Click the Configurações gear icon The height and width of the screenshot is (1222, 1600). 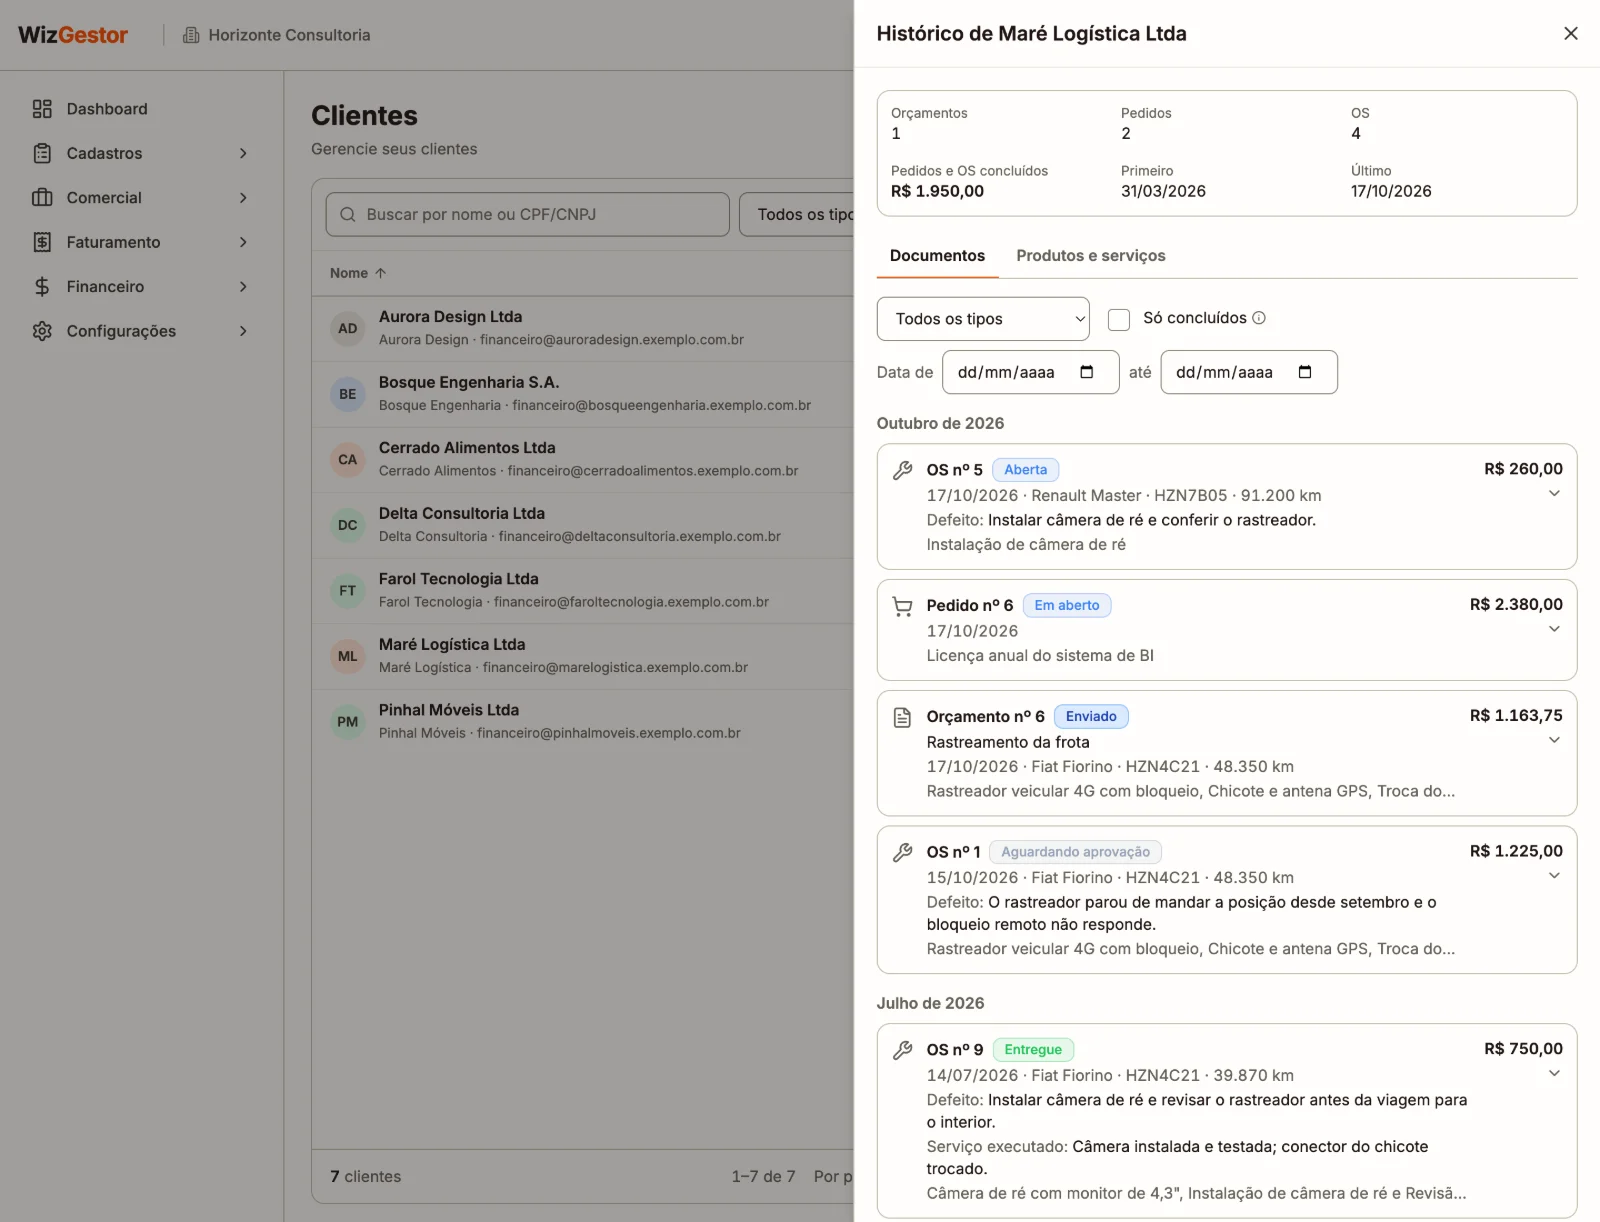[42, 331]
